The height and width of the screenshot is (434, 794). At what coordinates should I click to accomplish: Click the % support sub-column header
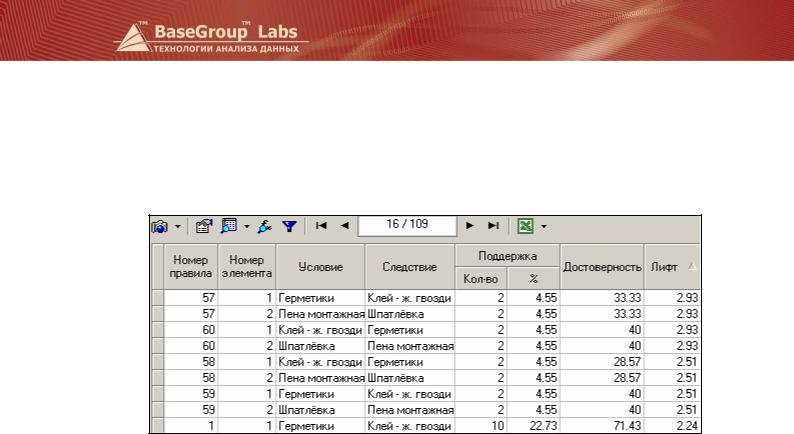(534, 279)
